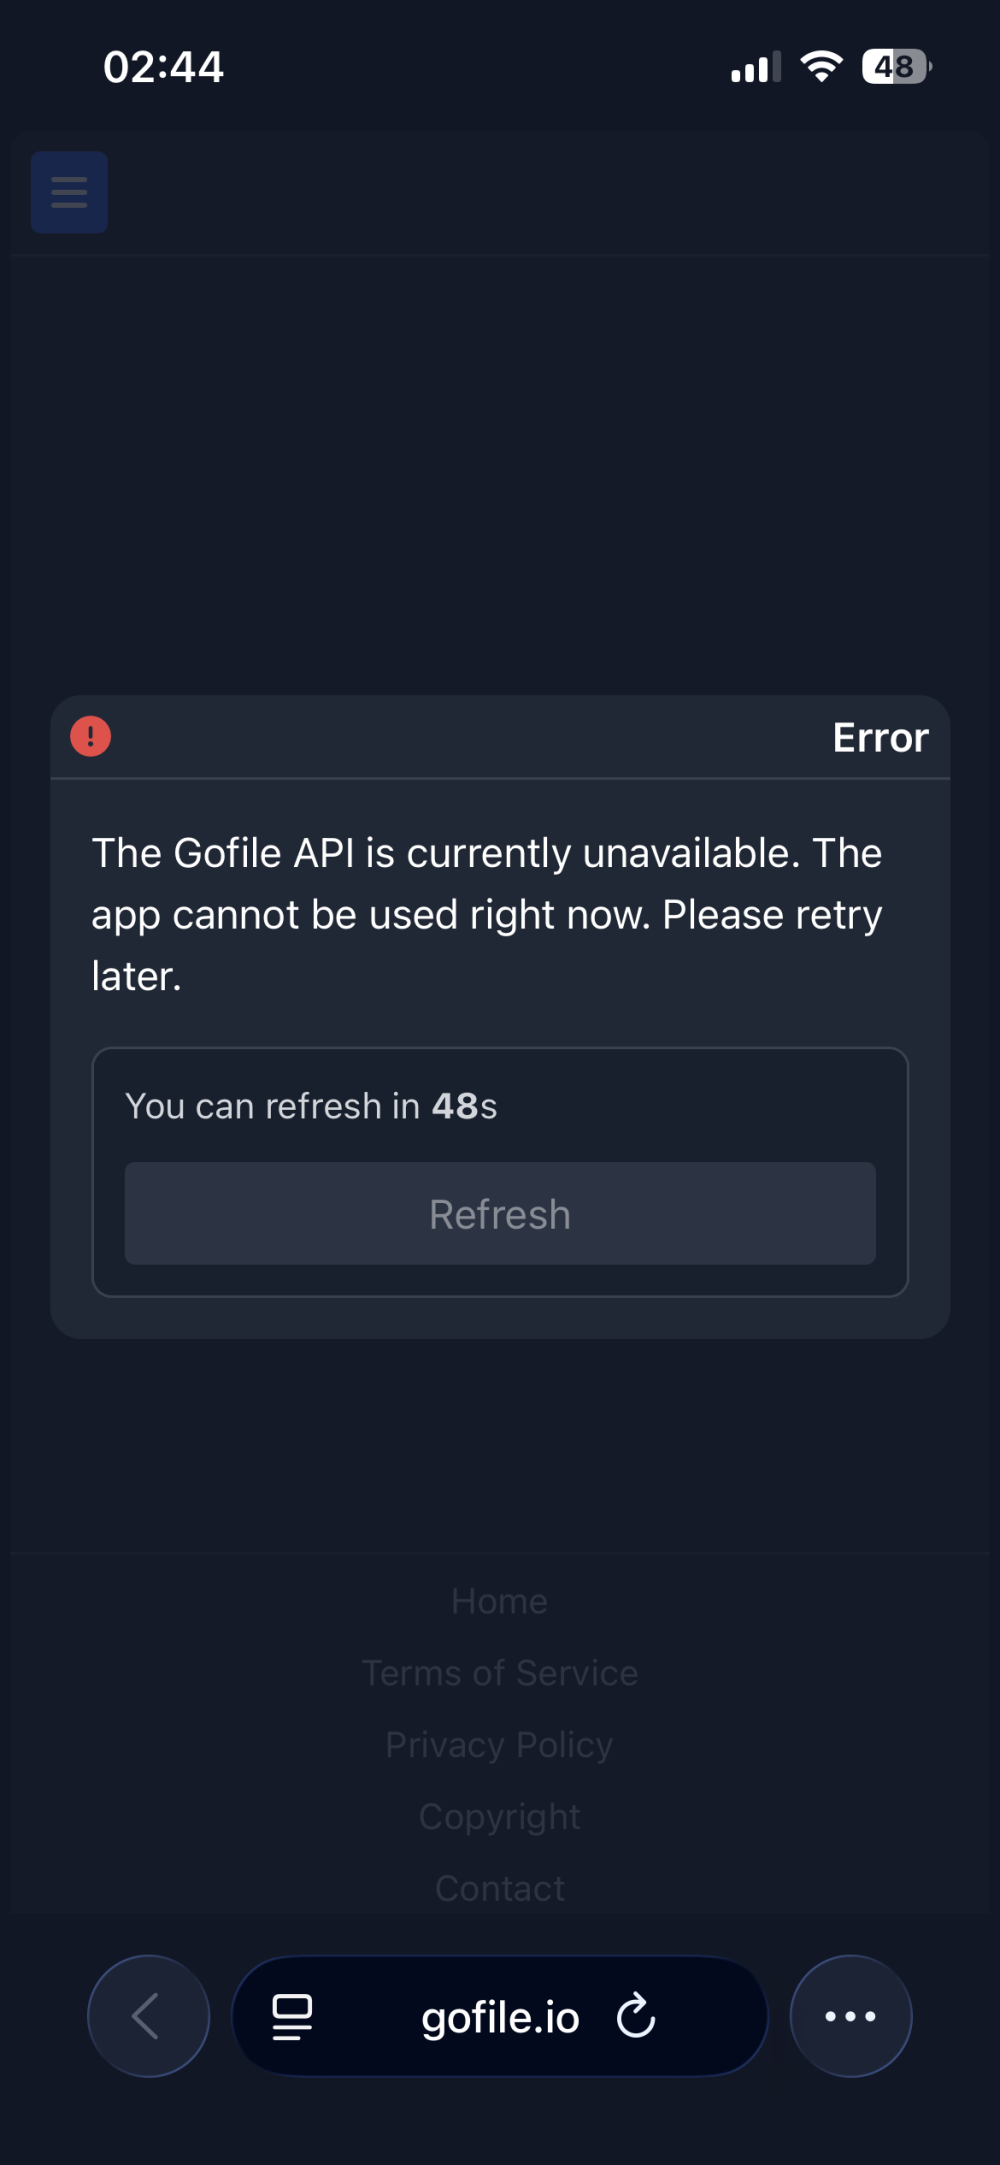Viewport: 1000px width, 2165px height.
Task: Click the Refresh button
Action: point(500,1213)
